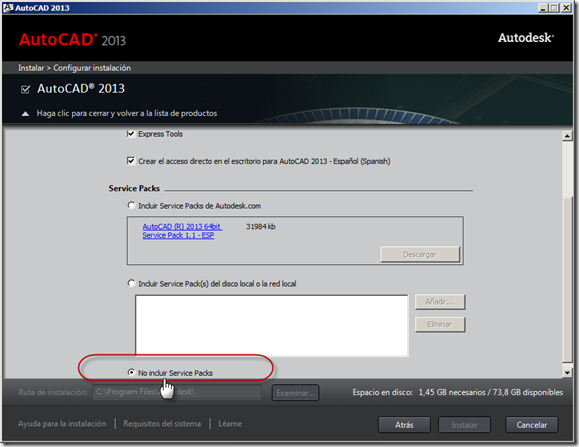Click the Service Packs section heading
Viewport: 579px width, 447px height.
[x=134, y=188]
